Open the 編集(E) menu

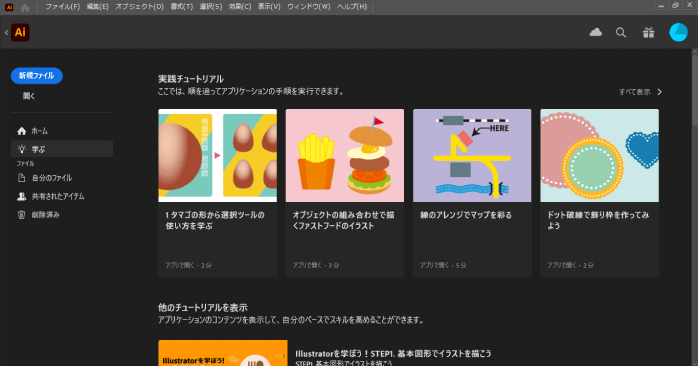pos(97,7)
